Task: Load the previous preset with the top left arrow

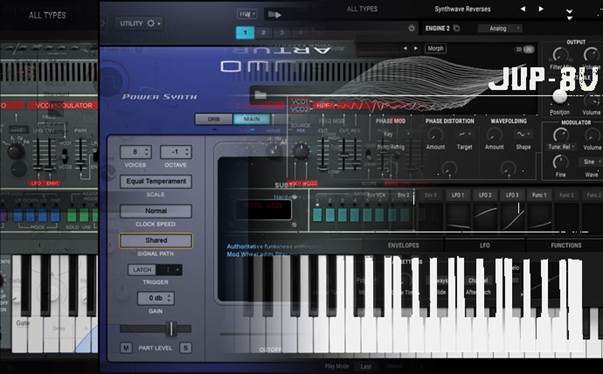Action: [523, 9]
